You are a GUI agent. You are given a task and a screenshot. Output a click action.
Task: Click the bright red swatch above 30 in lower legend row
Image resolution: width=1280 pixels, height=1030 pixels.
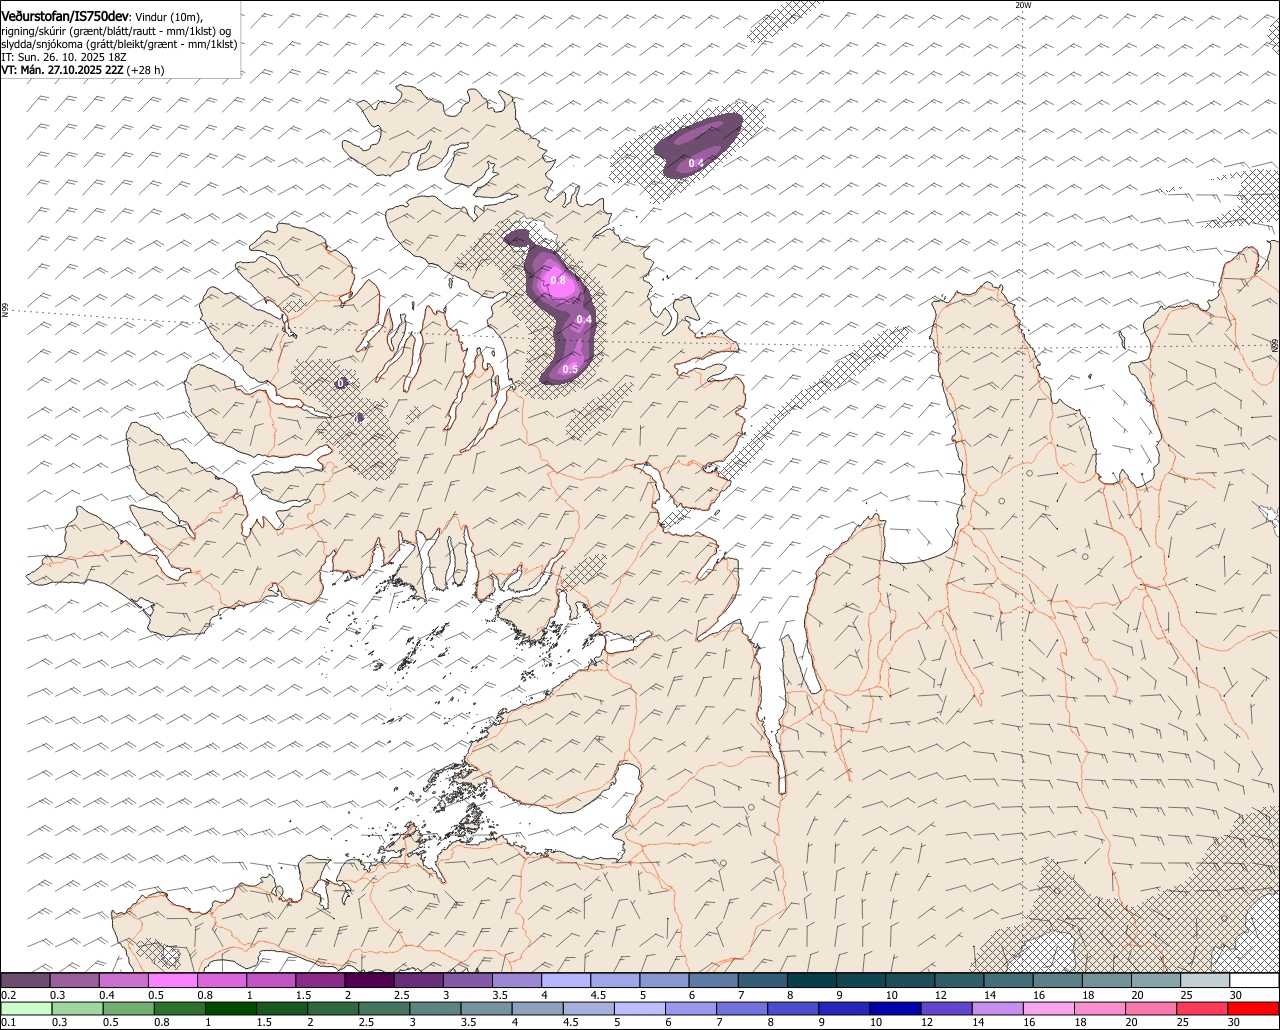pos(1254,1009)
